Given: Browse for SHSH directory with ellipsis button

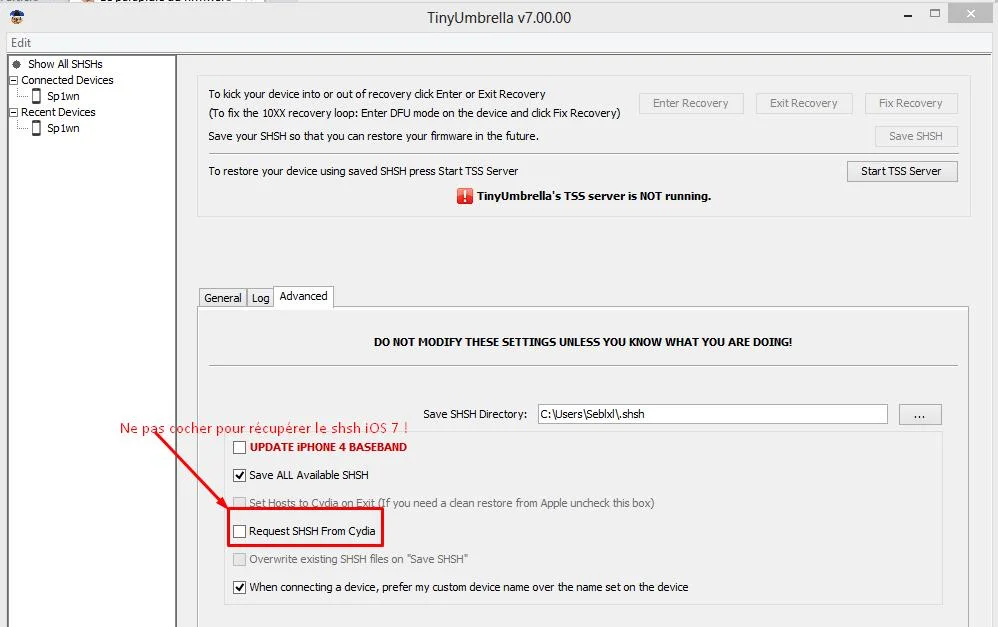Looking at the screenshot, I should pos(920,414).
